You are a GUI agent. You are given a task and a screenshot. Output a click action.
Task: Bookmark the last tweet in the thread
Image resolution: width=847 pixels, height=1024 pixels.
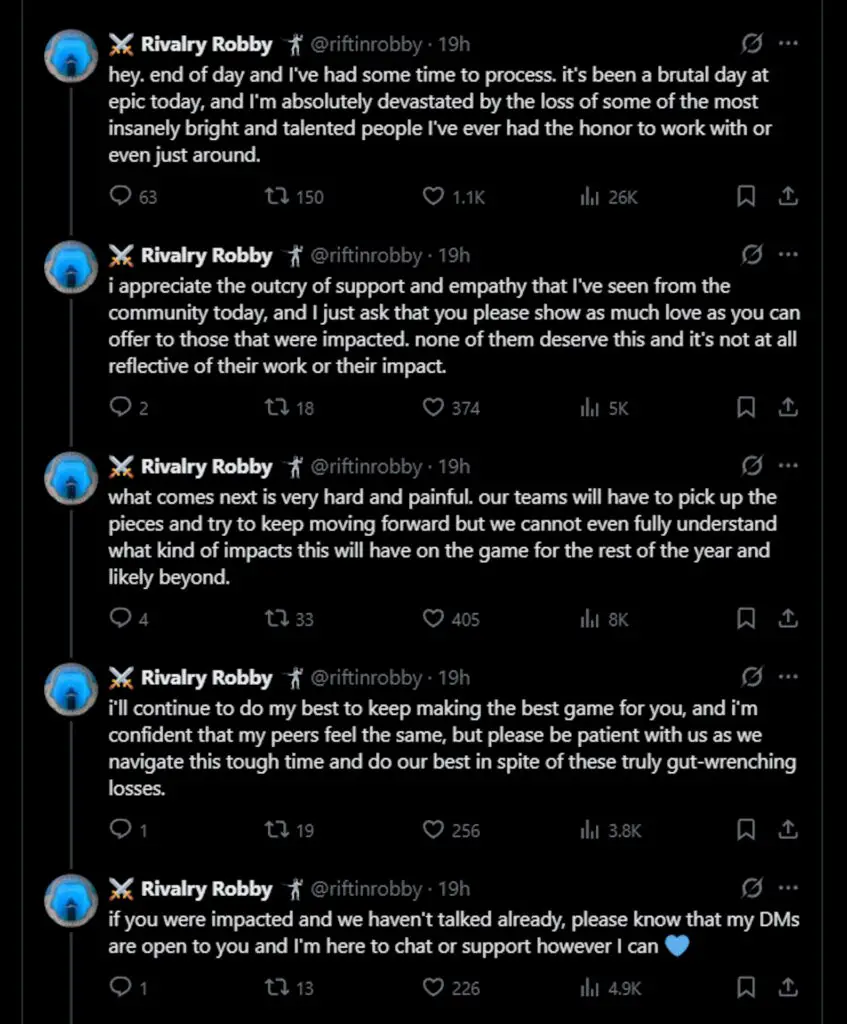click(744, 988)
